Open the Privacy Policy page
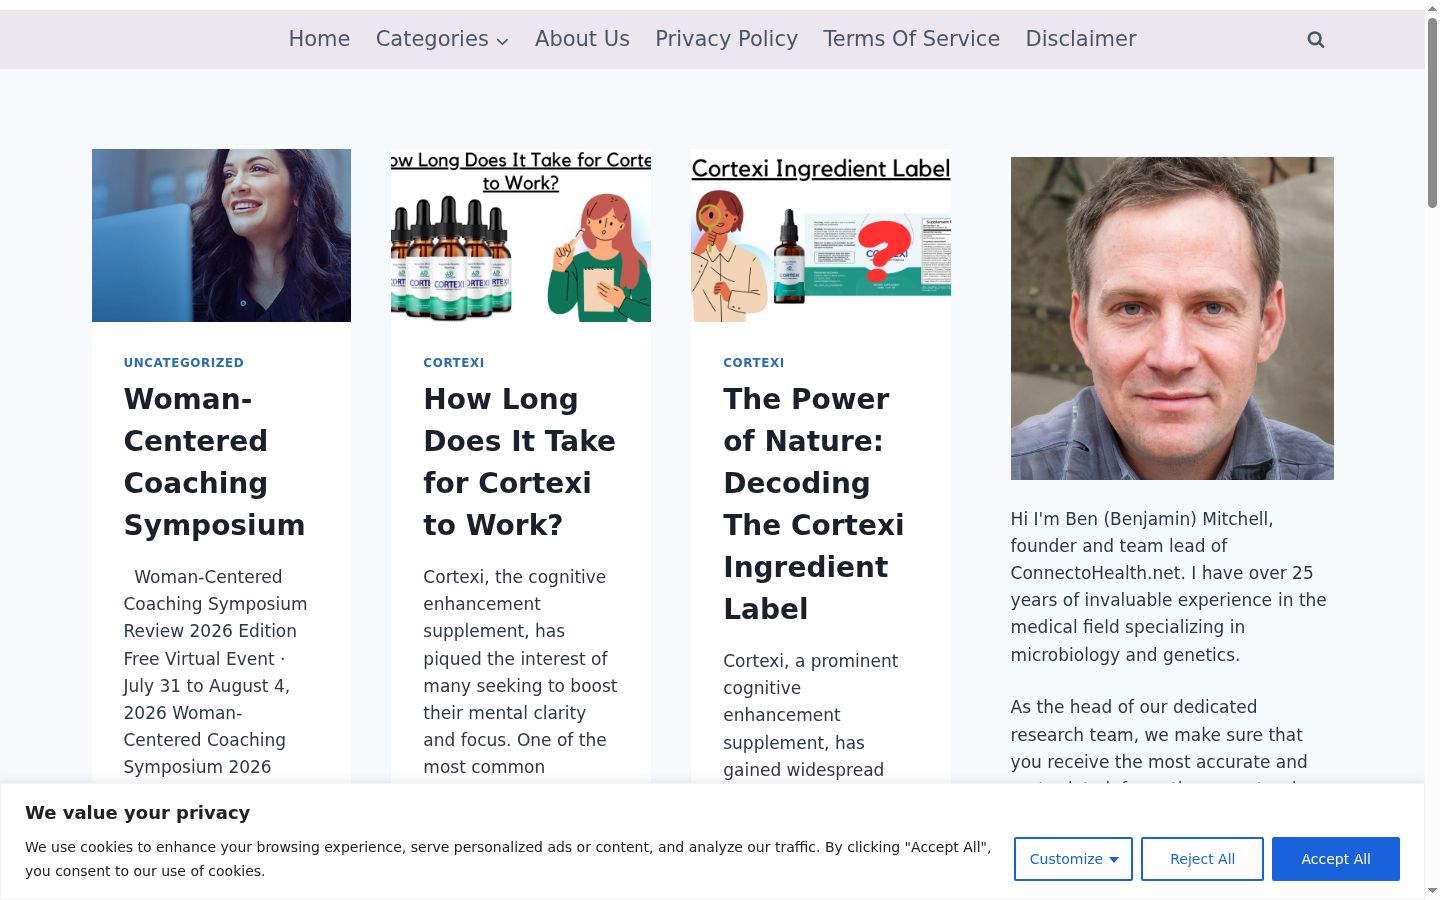Viewport: 1440px width, 900px height. click(726, 39)
